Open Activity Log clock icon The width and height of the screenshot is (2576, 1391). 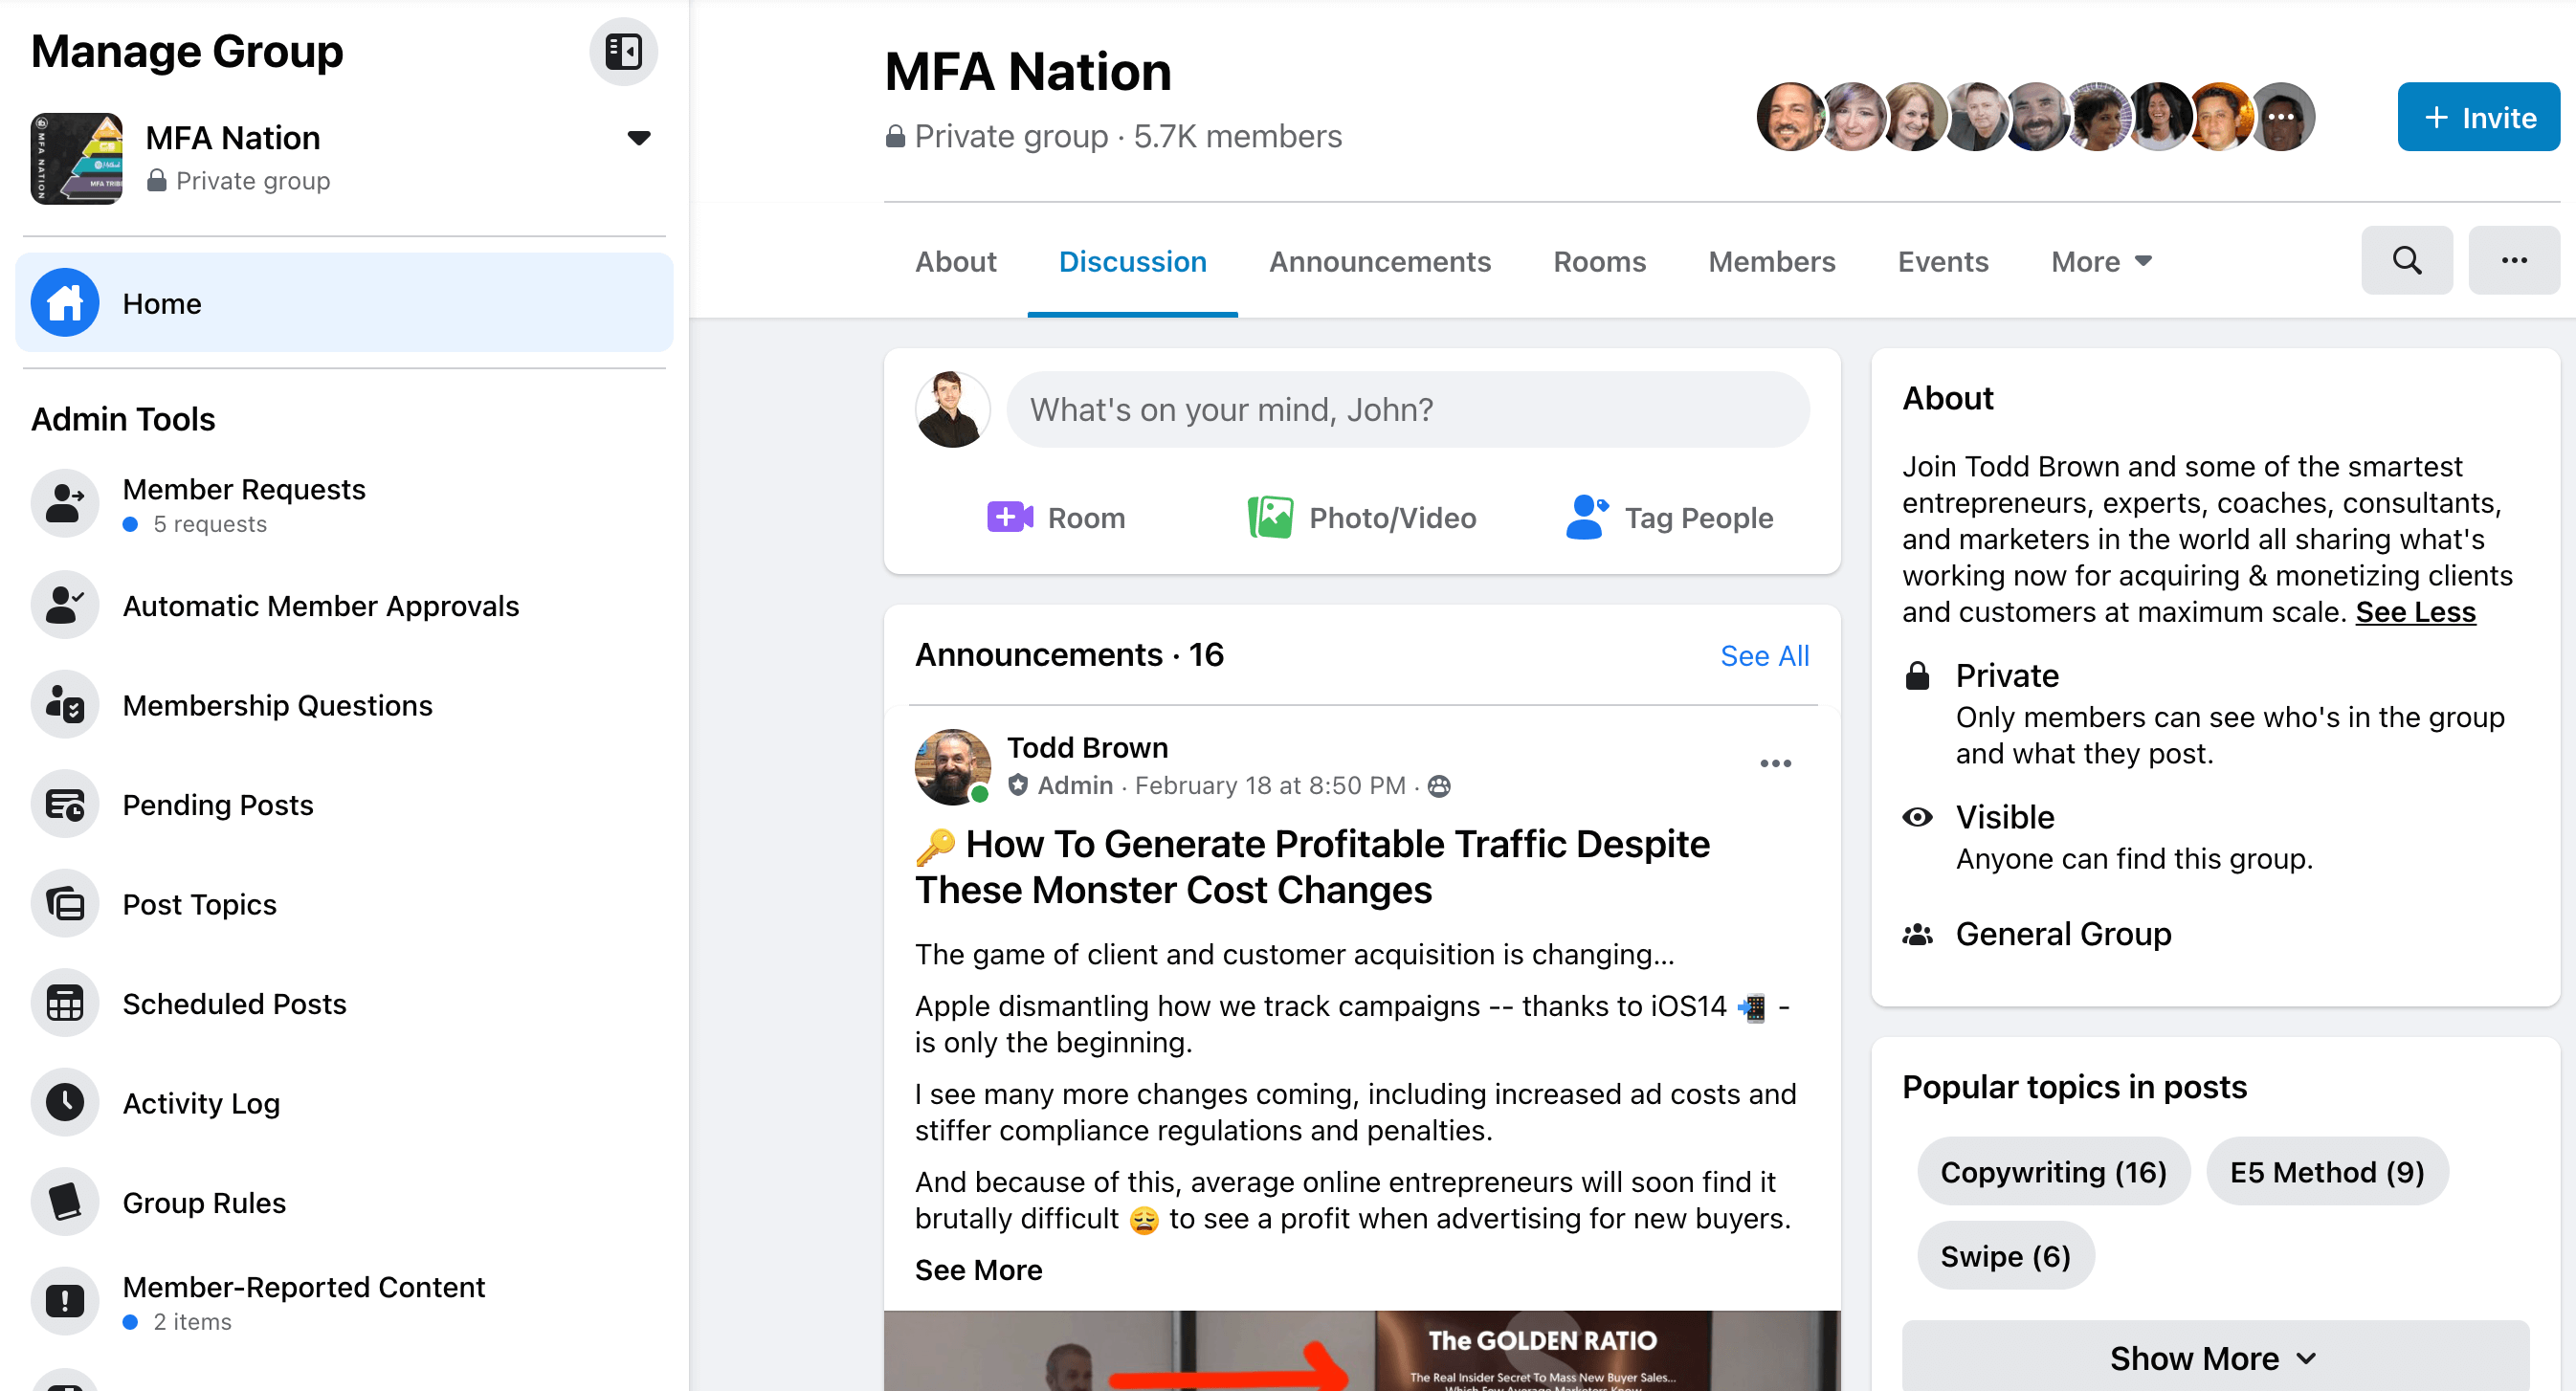65,1102
